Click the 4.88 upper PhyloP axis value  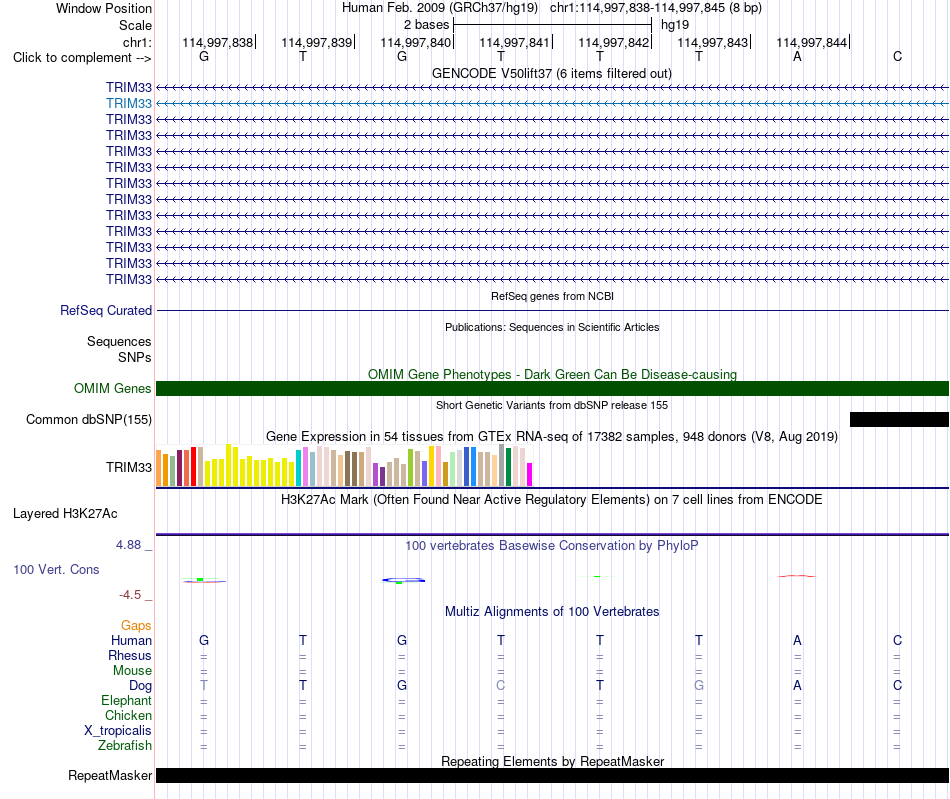[x=128, y=545]
